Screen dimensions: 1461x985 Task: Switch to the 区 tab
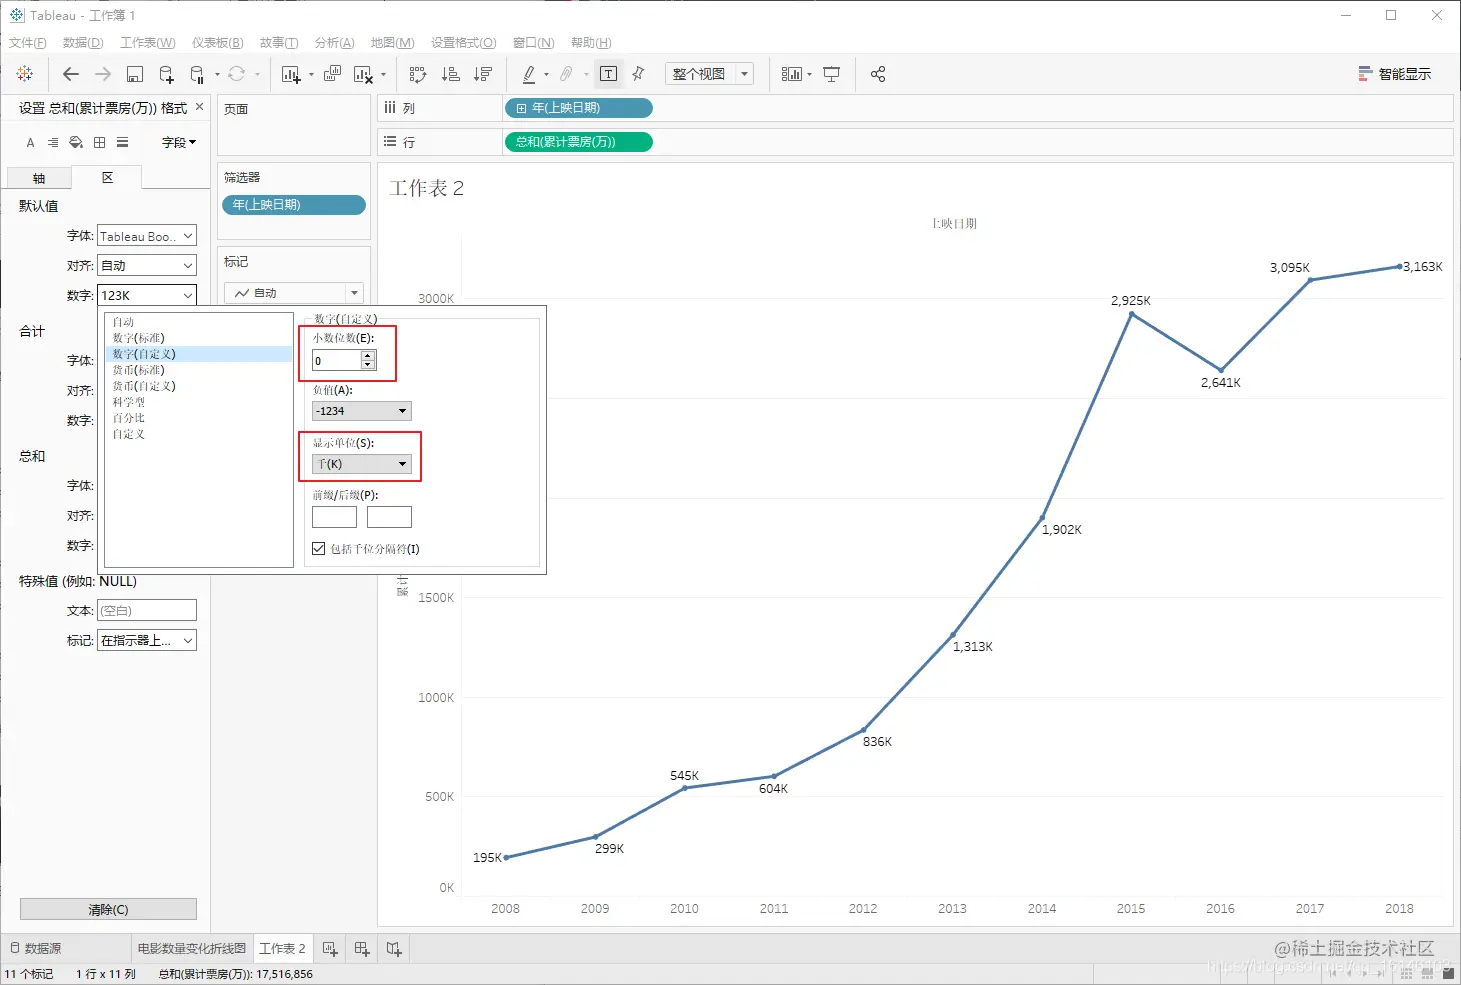coord(107,178)
